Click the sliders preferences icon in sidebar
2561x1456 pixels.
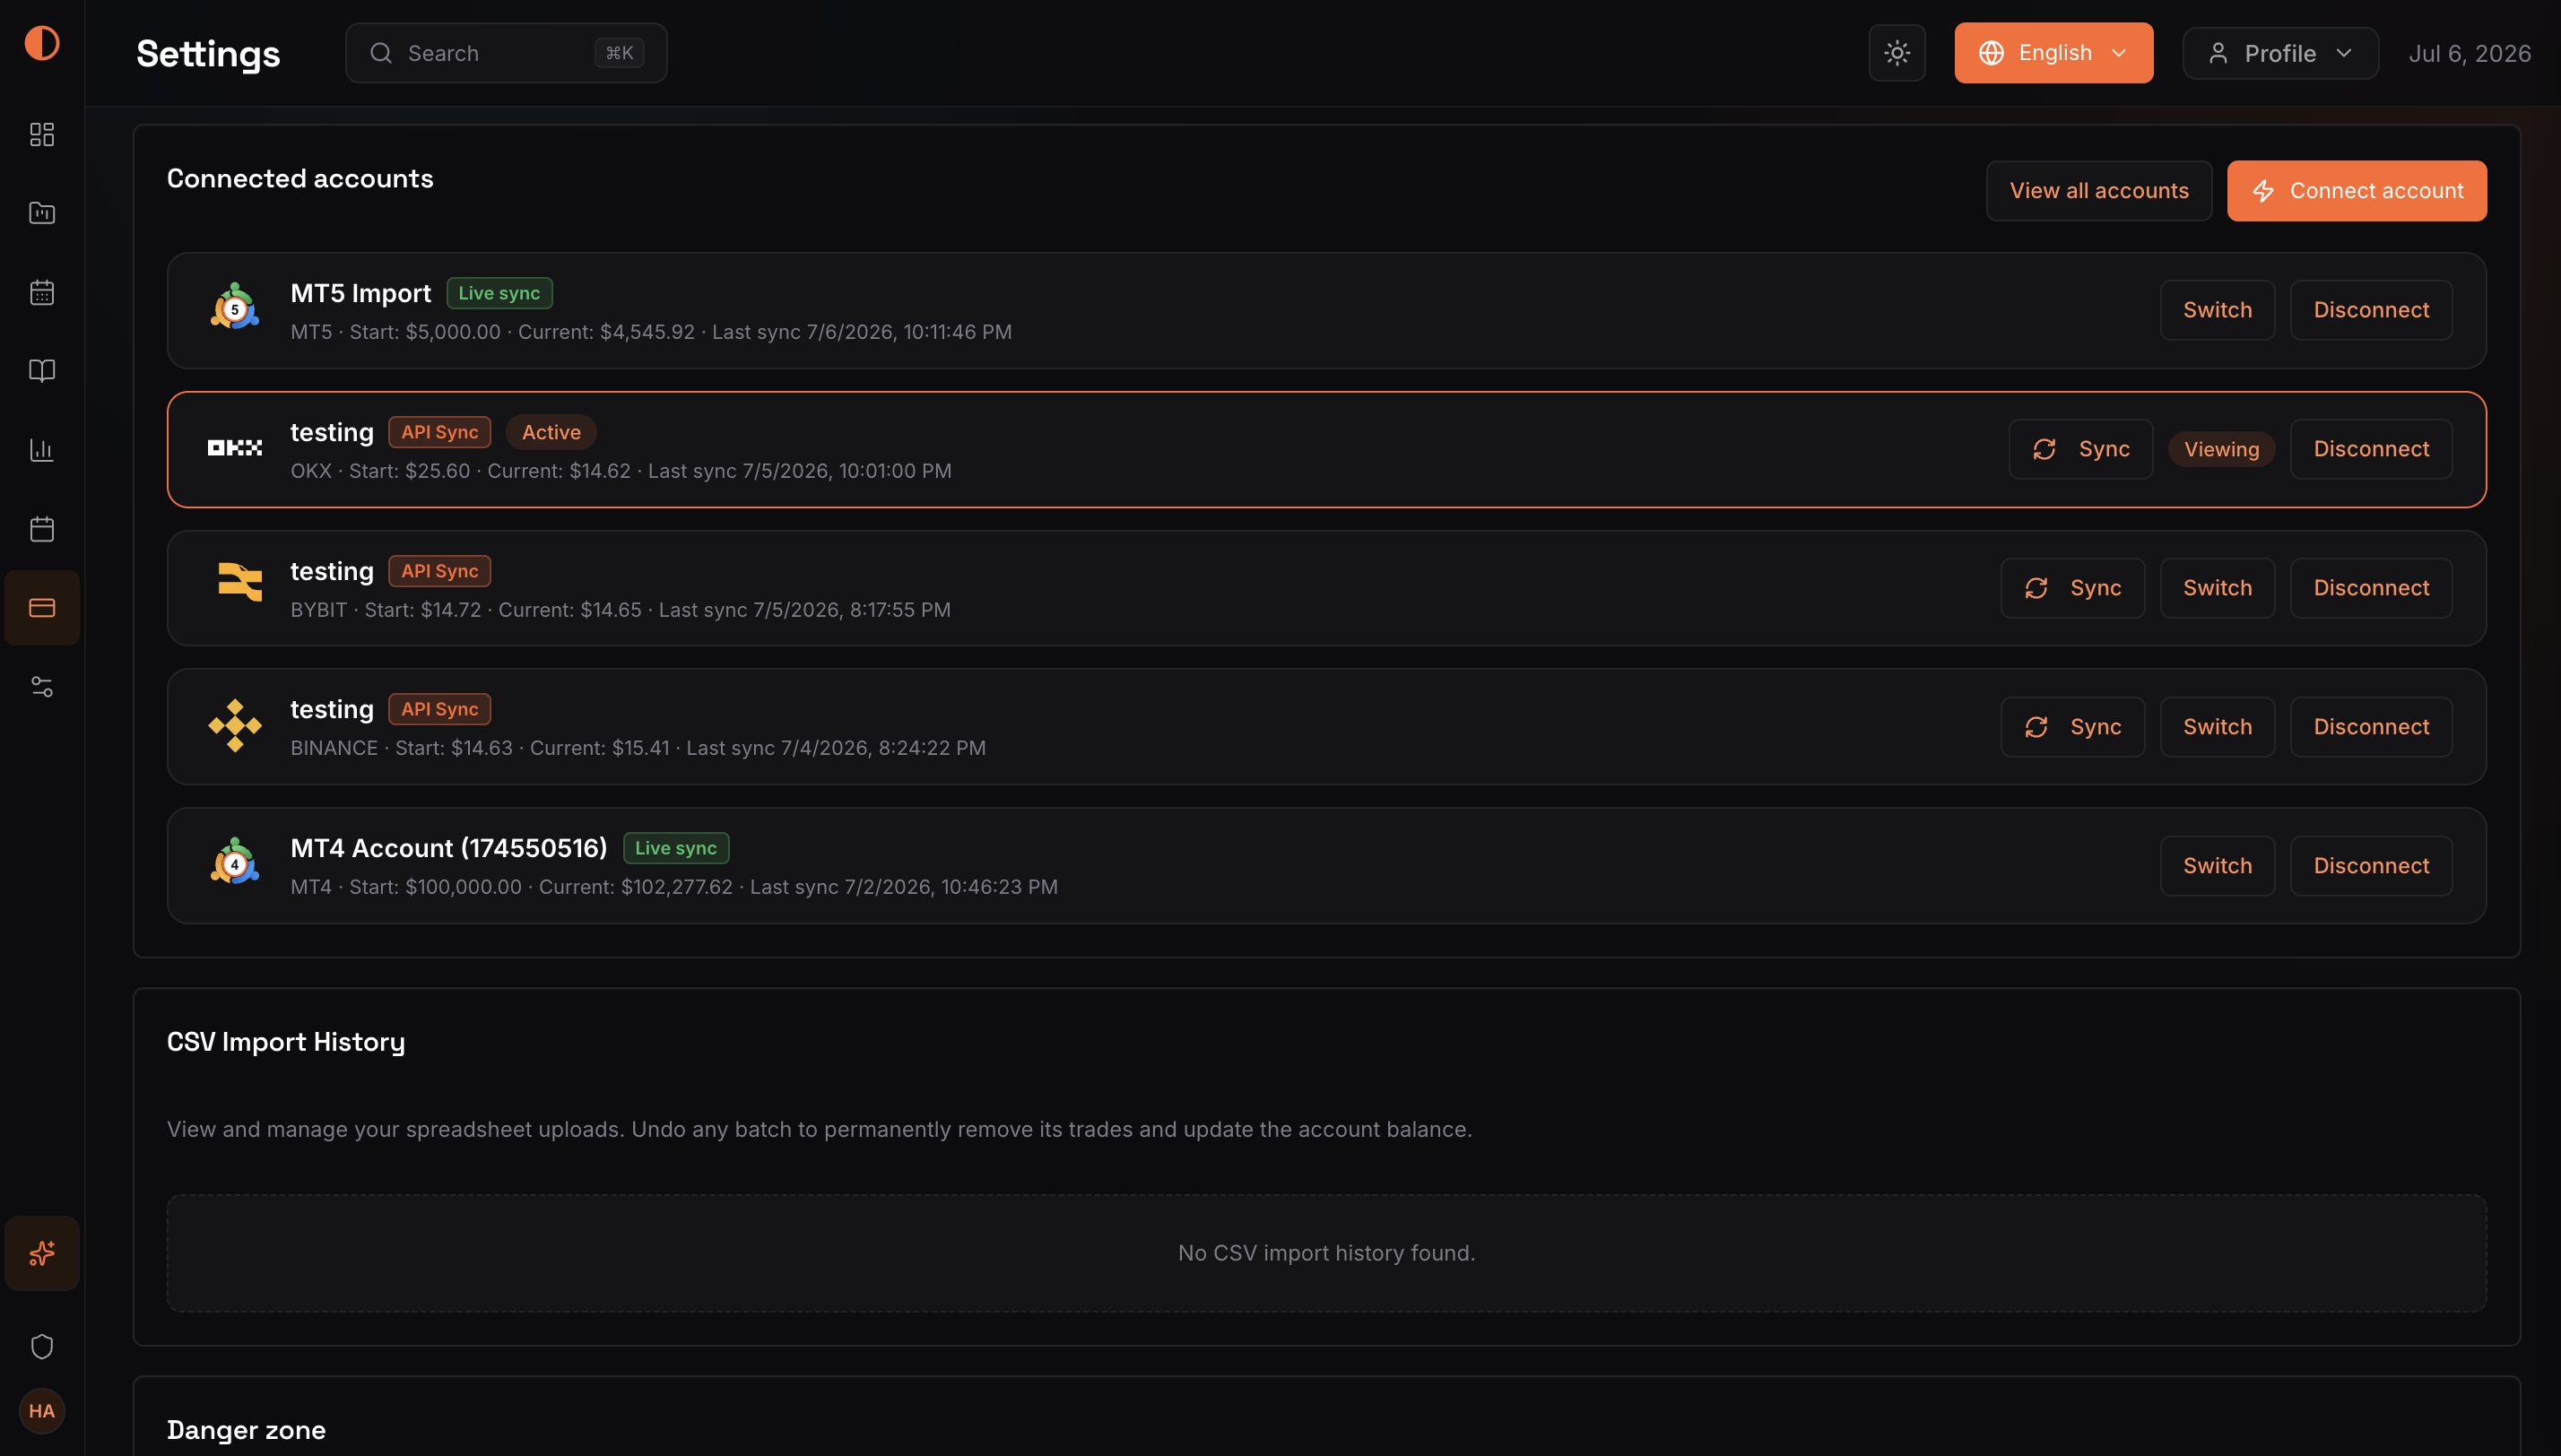[x=42, y=687]
